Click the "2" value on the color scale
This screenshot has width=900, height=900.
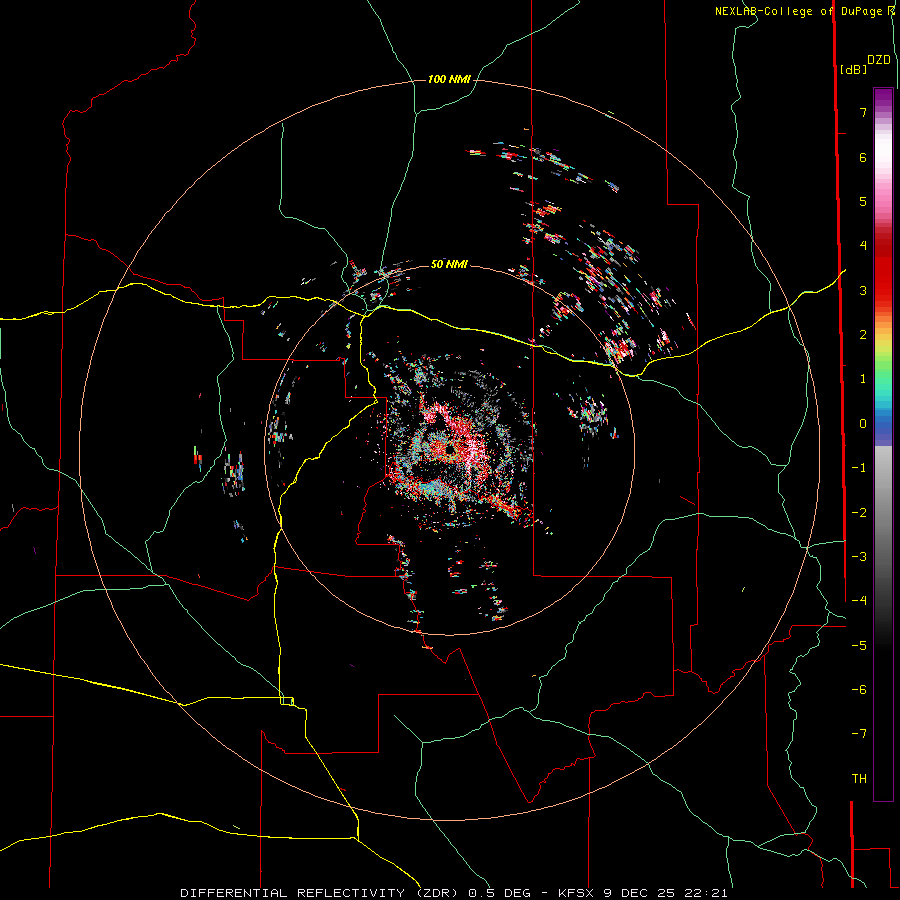863,335
